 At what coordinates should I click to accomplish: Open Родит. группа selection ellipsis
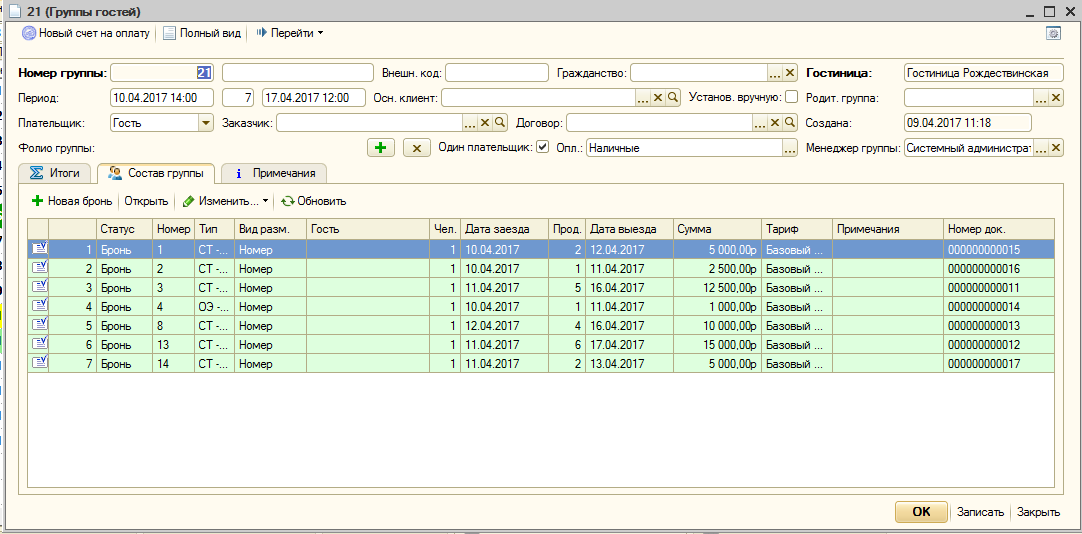(x=1041, y=98)
